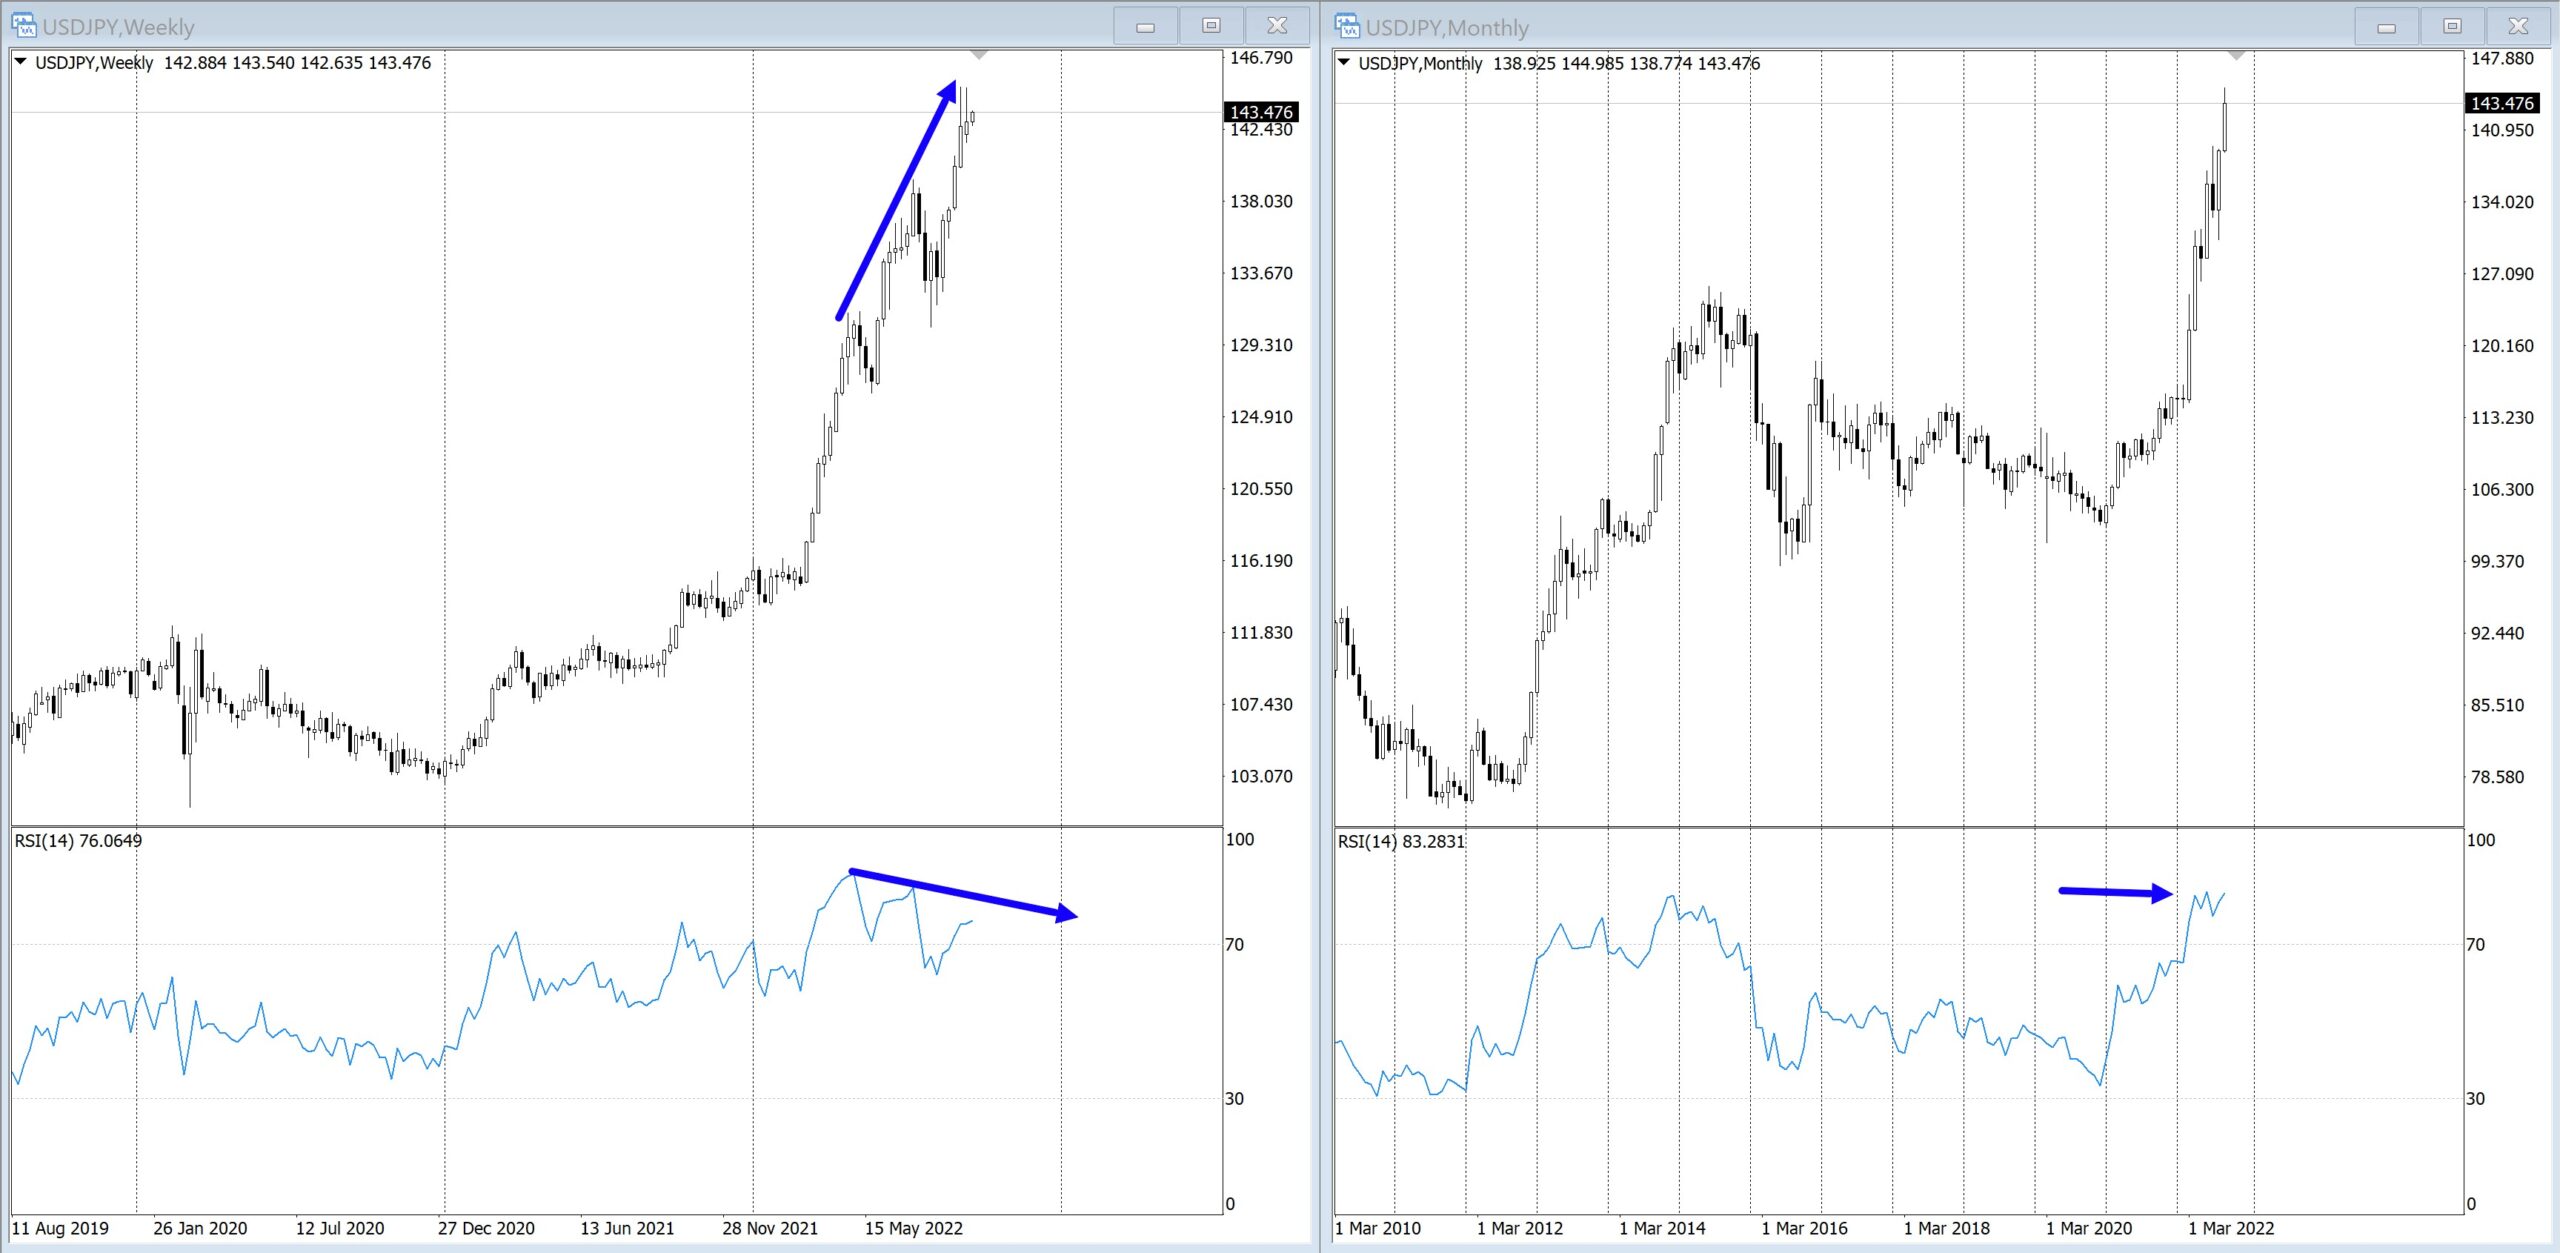Close the USDJPY,Monthly chart window
This screenshot has width=2560, height=1253.
pos(2518,27)
